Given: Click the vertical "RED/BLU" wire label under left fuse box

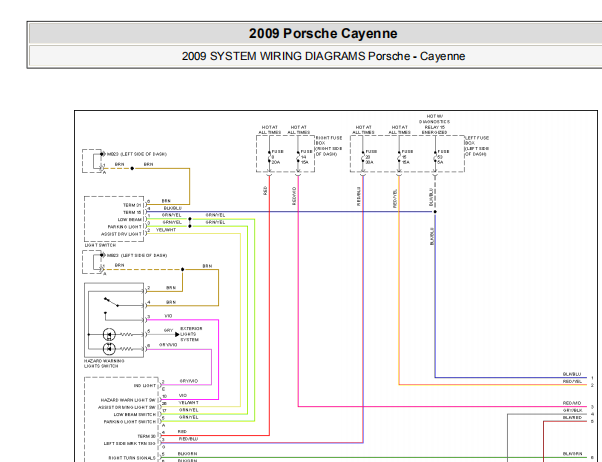Looking at the screenshot, I should [x=359, y=196].
